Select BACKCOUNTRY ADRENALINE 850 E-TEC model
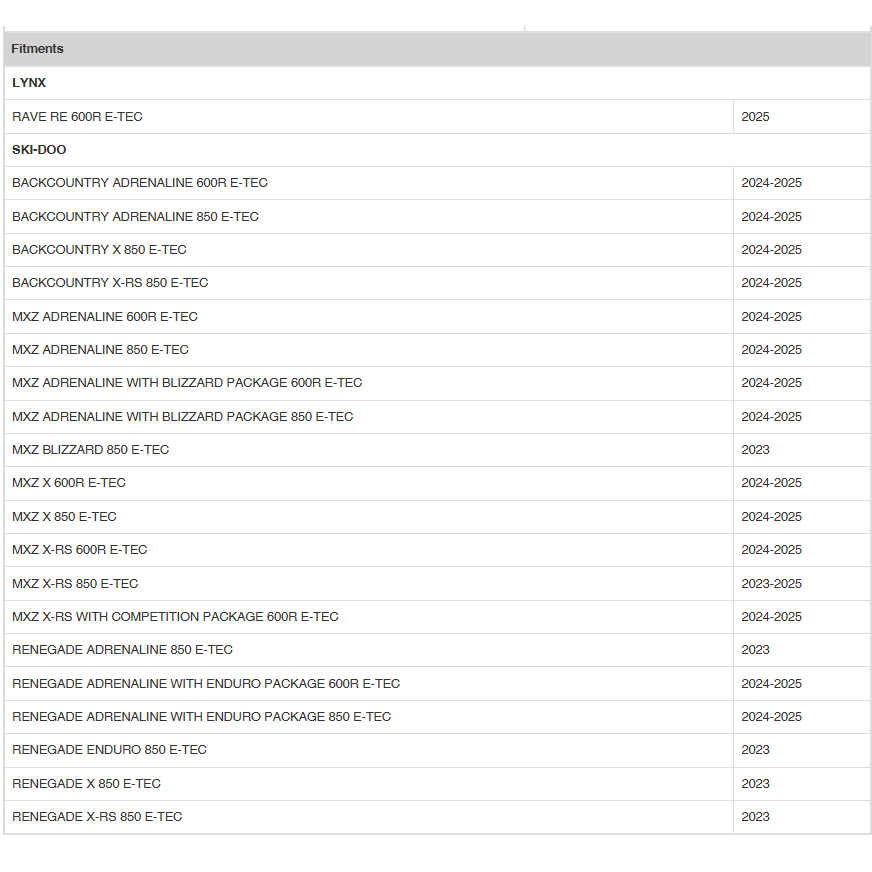 [135, 216]
